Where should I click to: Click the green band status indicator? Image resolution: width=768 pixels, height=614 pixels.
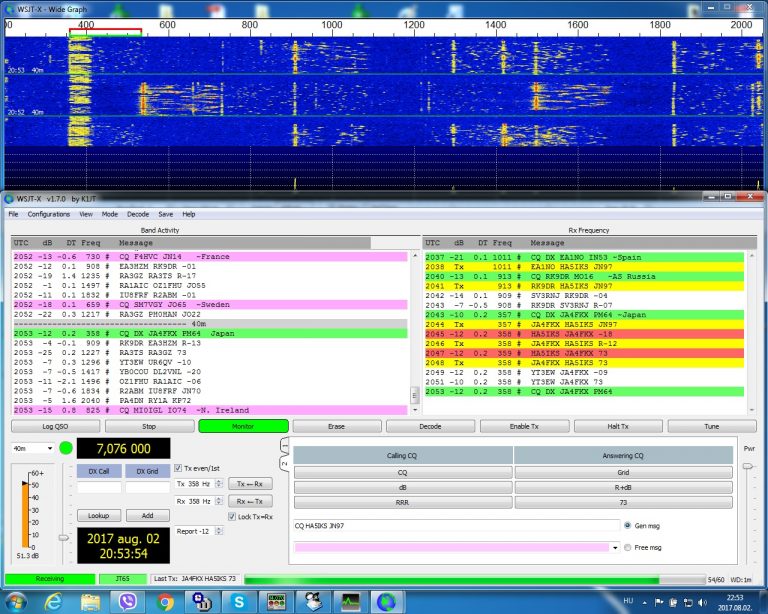(66, 448)
